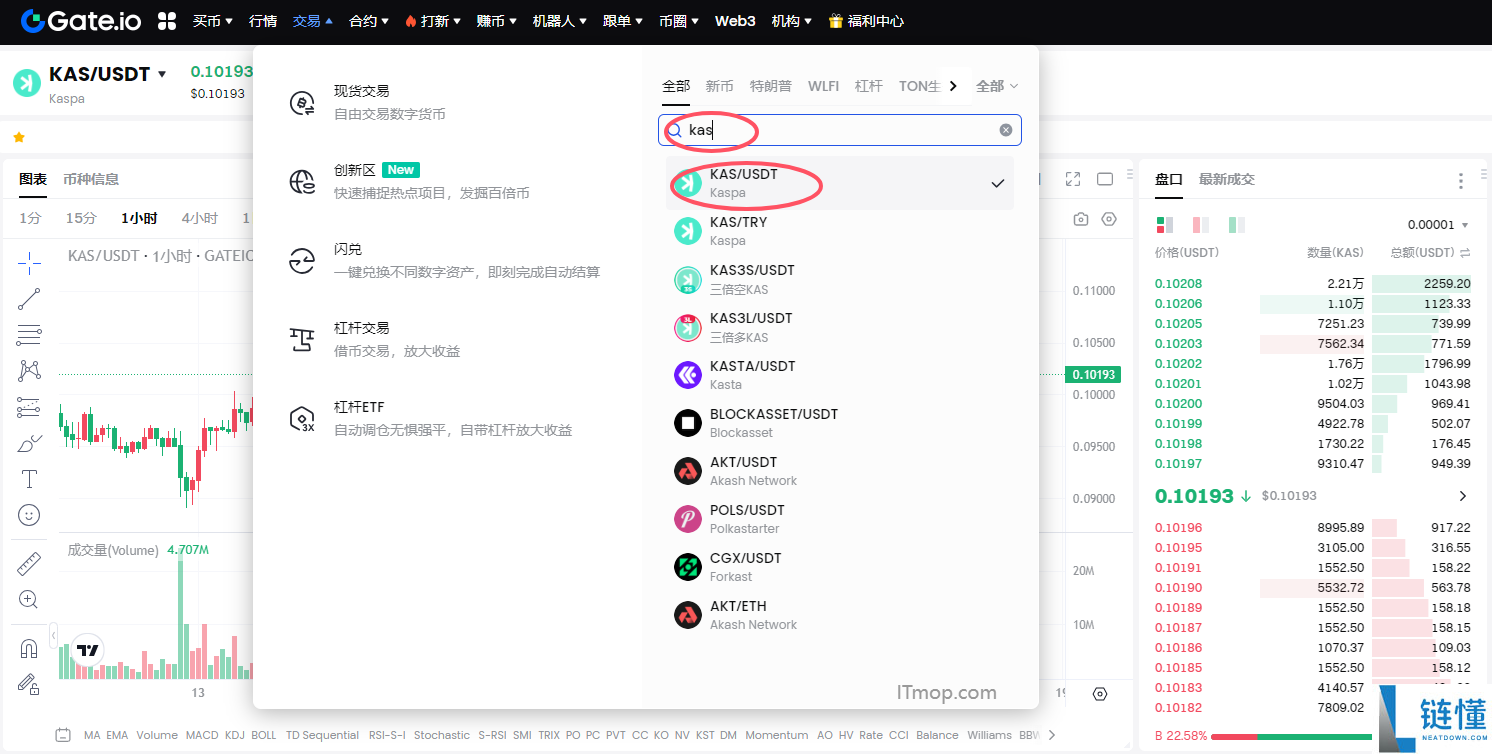1492x754 pixels.
Task: Open the 币种信息 tab
Action: coord(91,179)
